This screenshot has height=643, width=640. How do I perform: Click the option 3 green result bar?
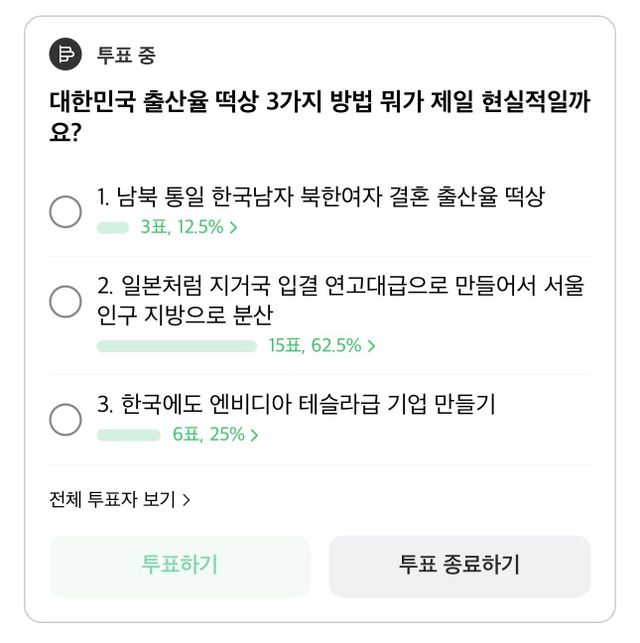(129, 435)
